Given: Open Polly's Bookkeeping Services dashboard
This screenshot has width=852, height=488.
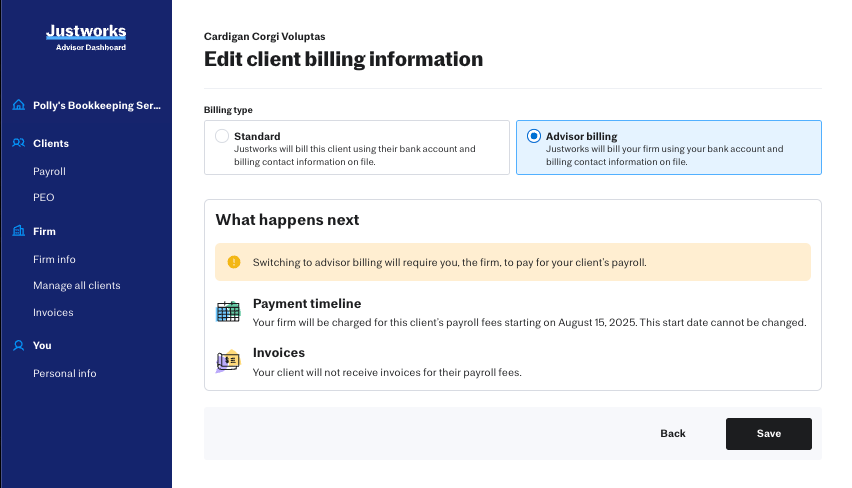Looking at the screenshot, I should tap(96, 105).
